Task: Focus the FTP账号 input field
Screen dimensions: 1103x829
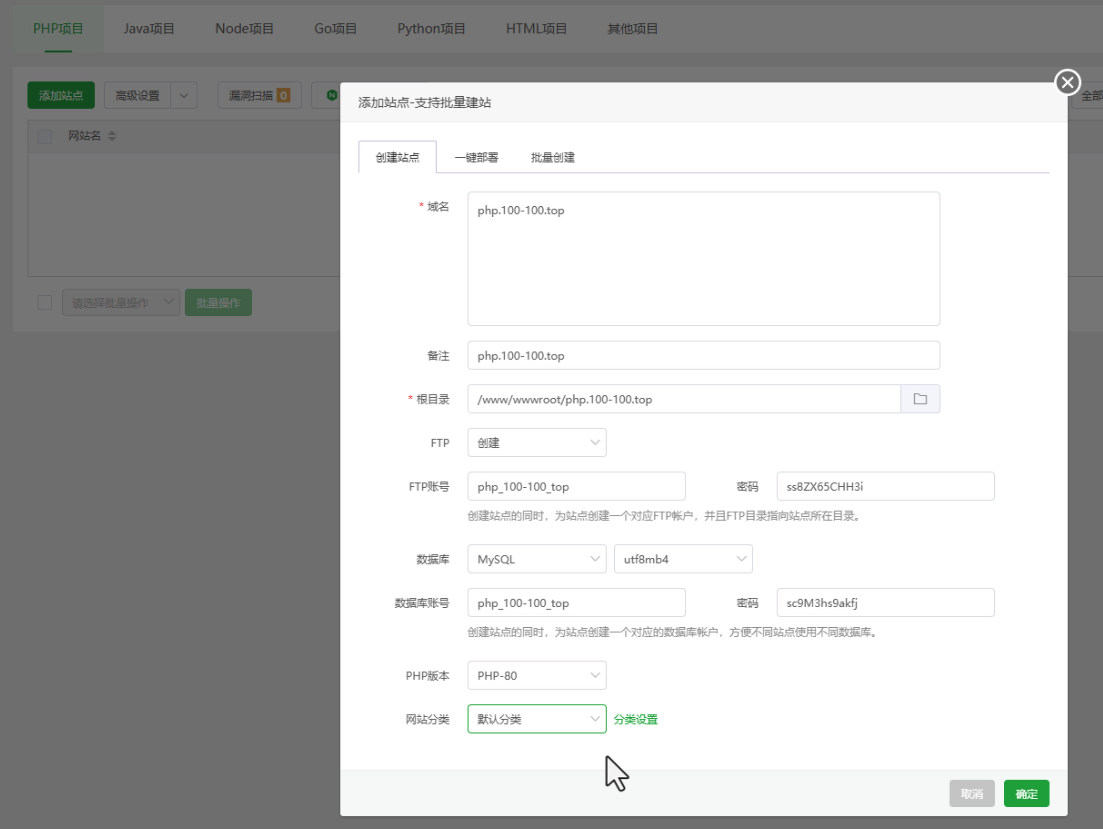Action: [576, 486]
